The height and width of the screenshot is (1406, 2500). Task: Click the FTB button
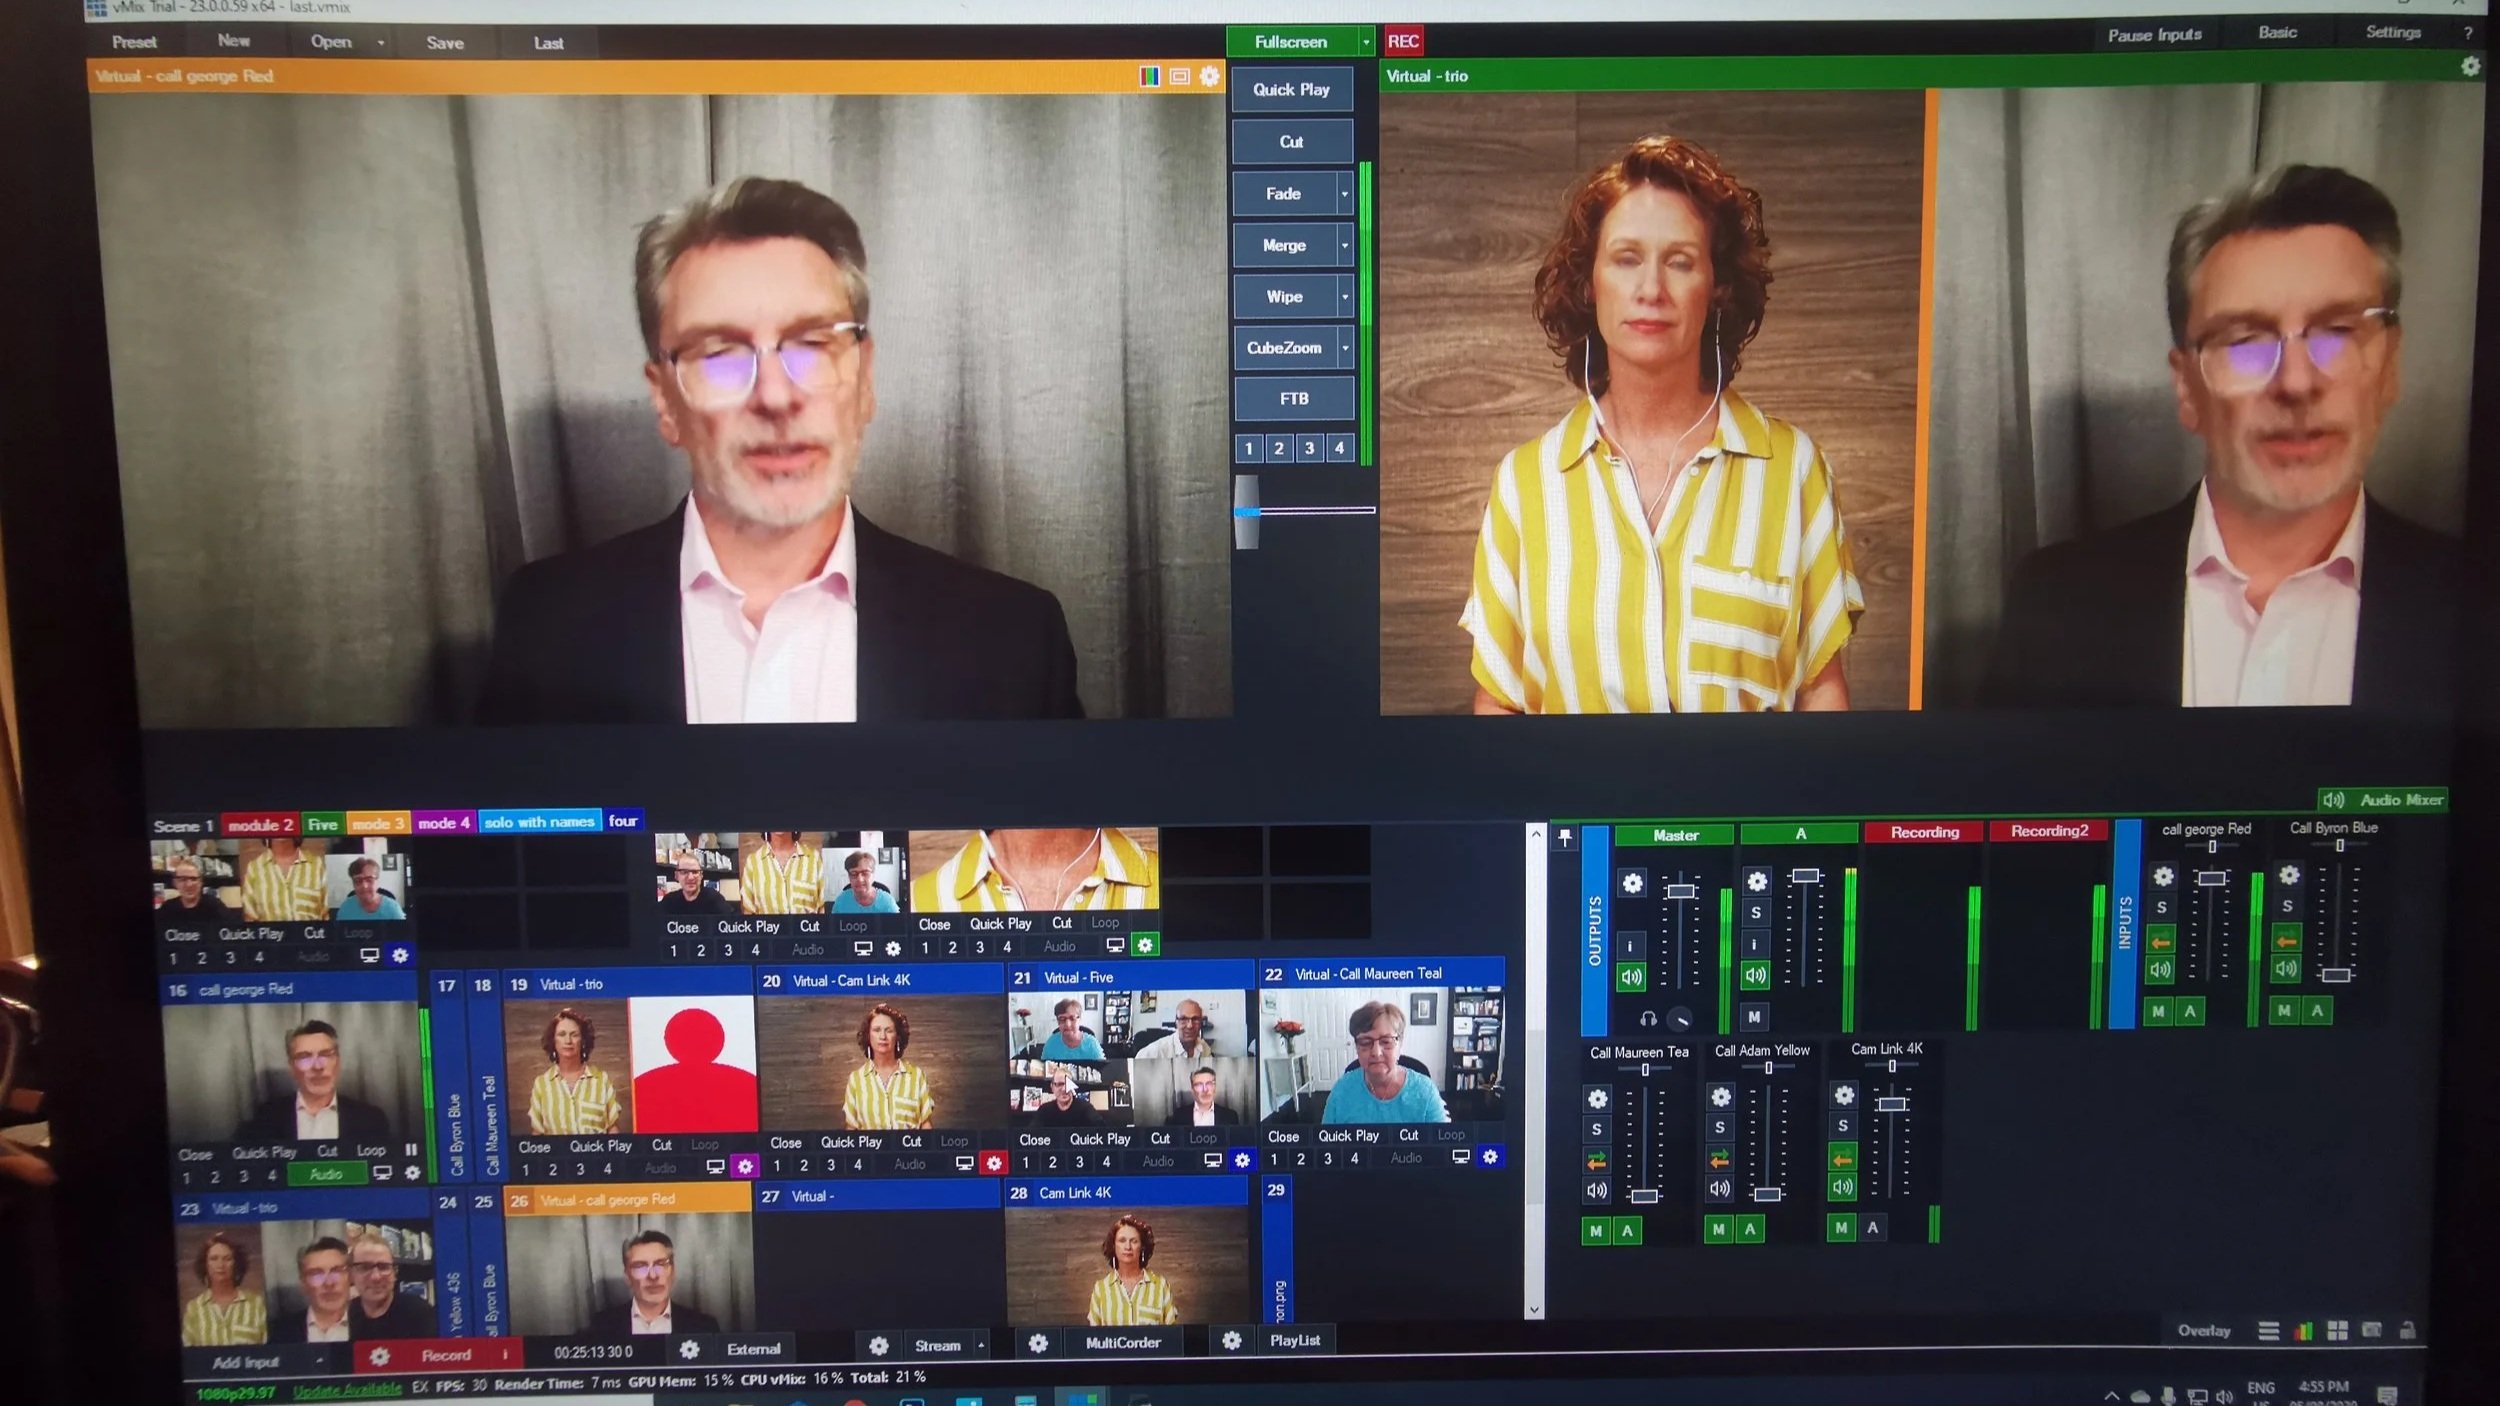(1293, 399)
